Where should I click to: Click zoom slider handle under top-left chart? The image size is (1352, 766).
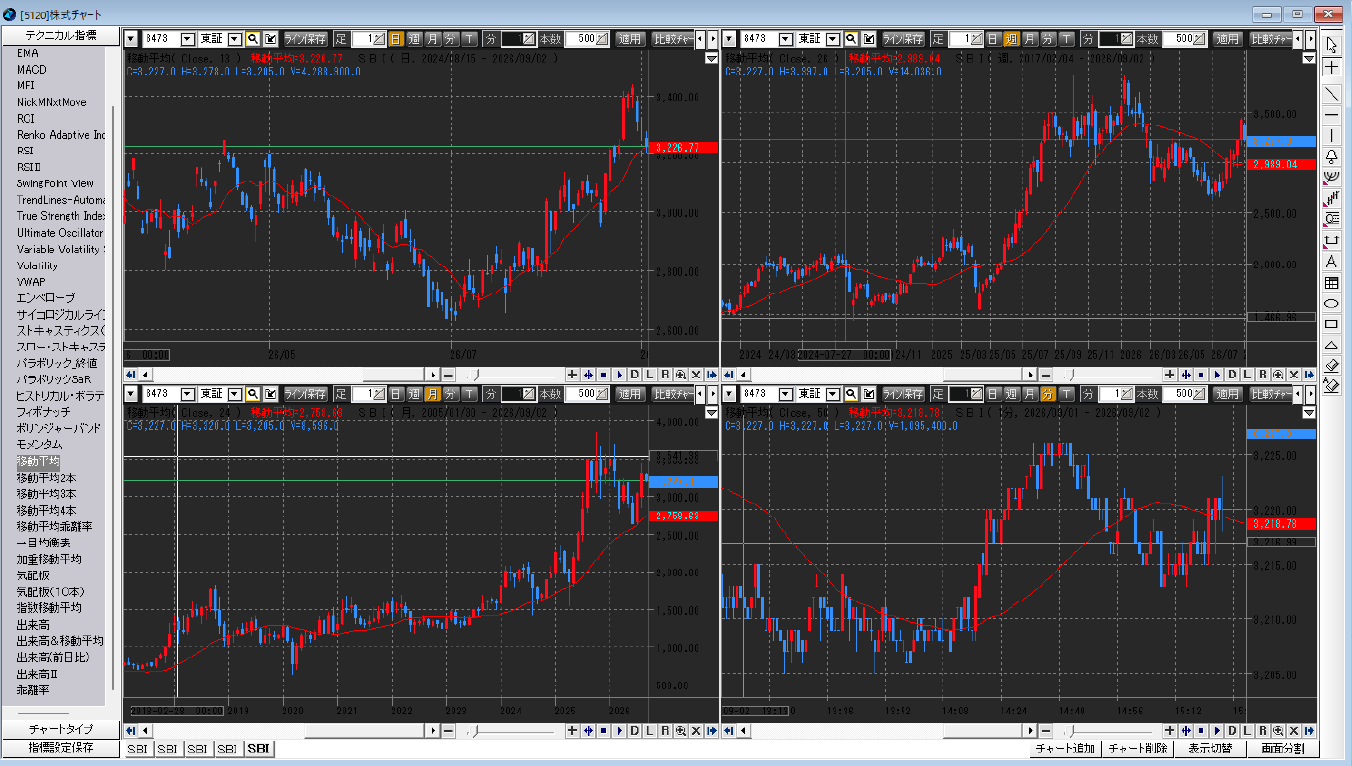click(x=476, y=374)
